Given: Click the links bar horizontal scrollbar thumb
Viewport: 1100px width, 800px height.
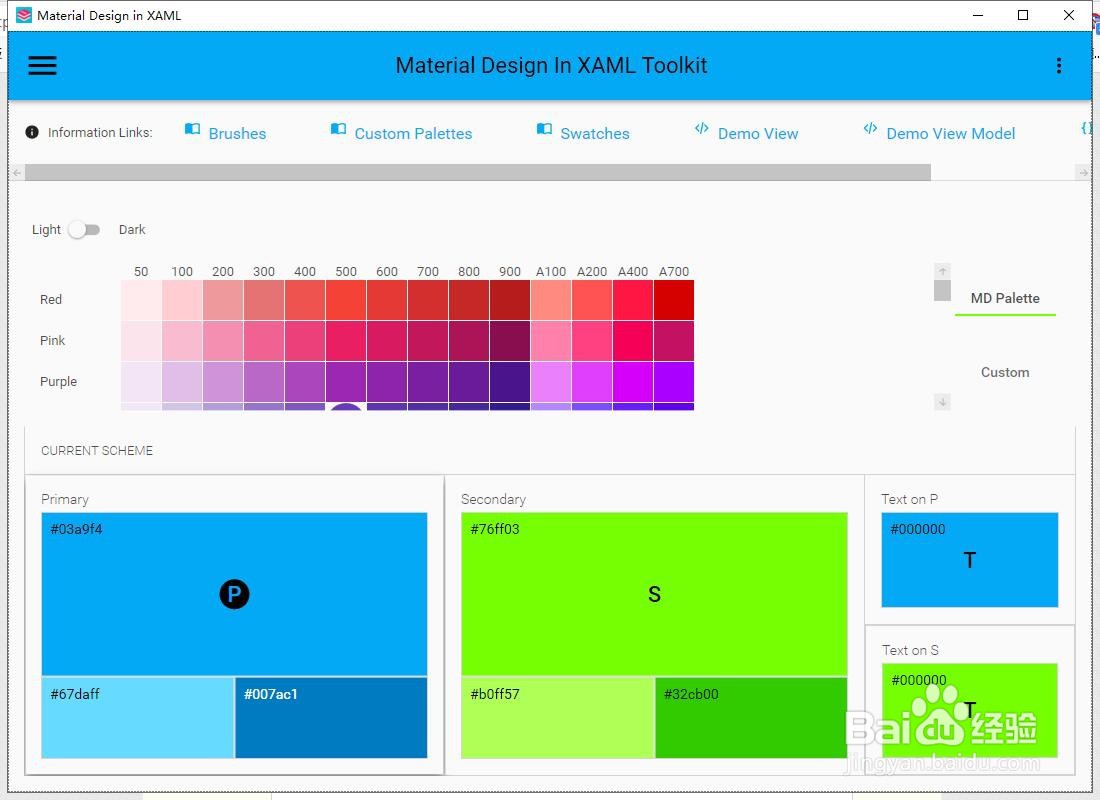Looking at the screenshot, I should click(x=478, y=172).
